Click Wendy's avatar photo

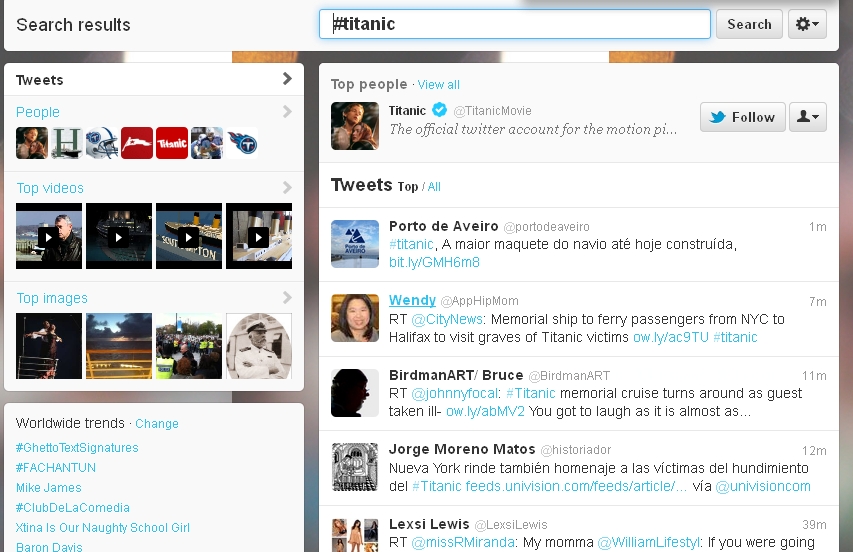click(355, 318)
